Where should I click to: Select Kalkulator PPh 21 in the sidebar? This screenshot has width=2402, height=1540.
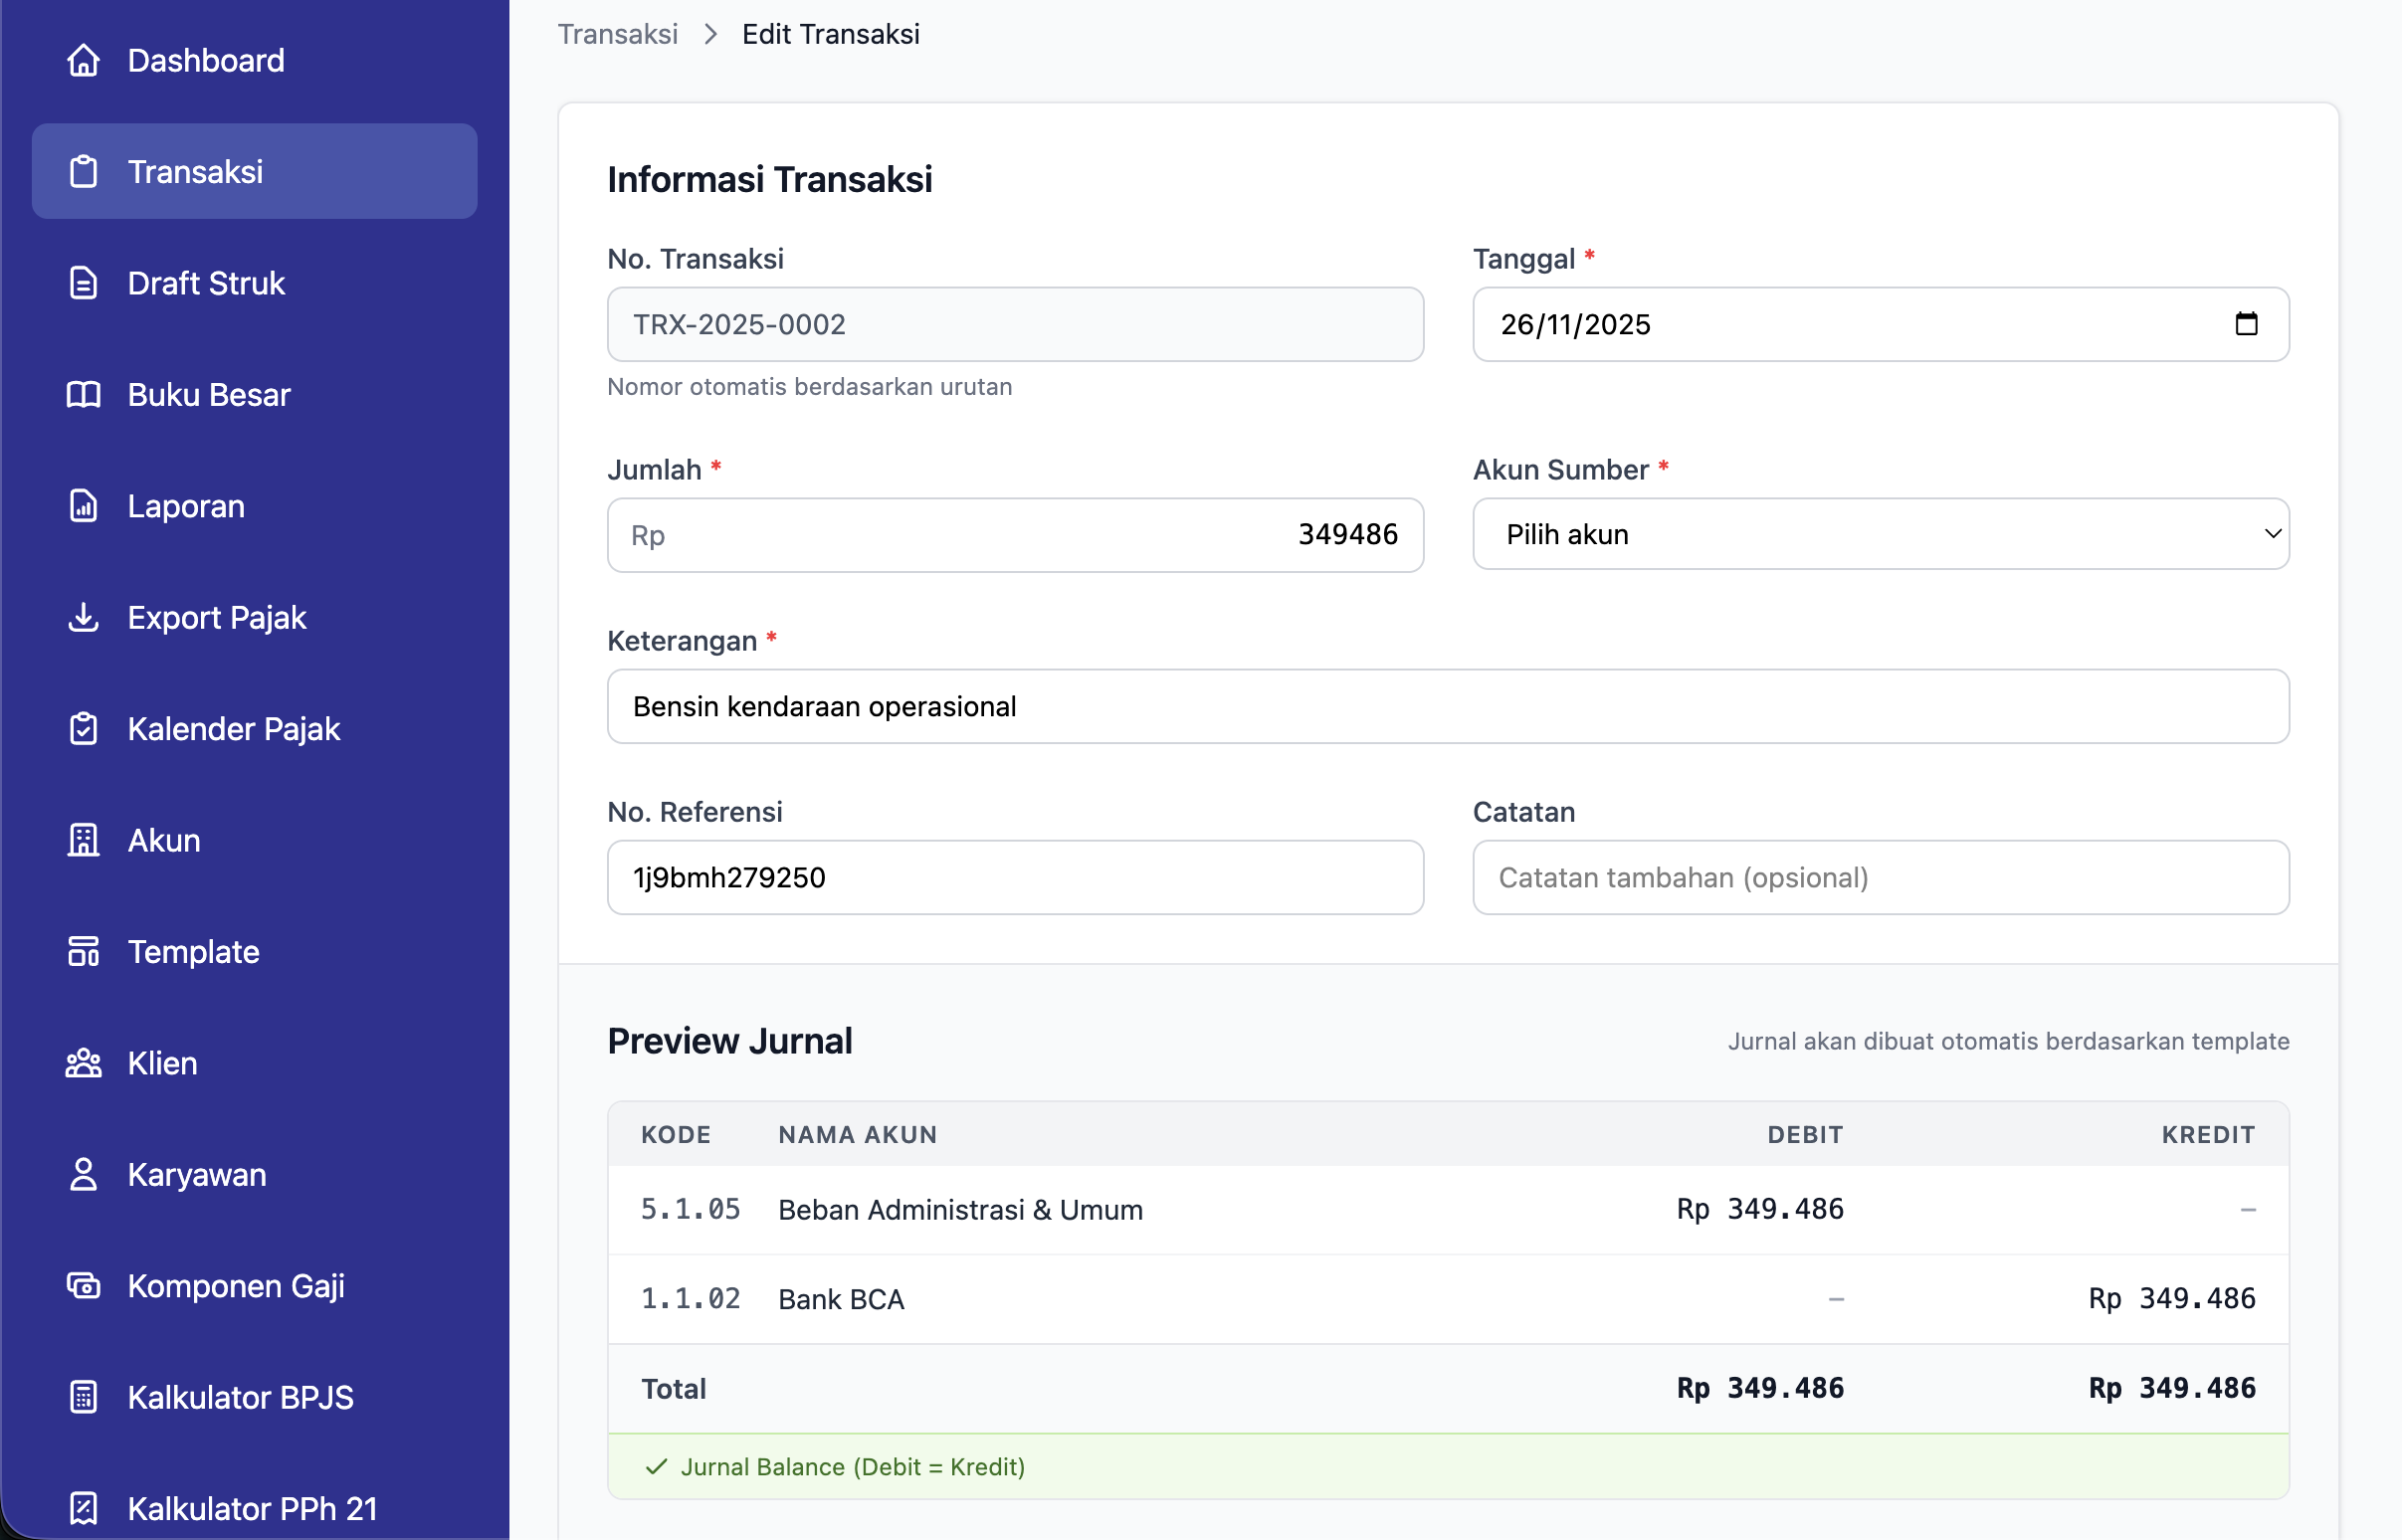[252, 1508]
